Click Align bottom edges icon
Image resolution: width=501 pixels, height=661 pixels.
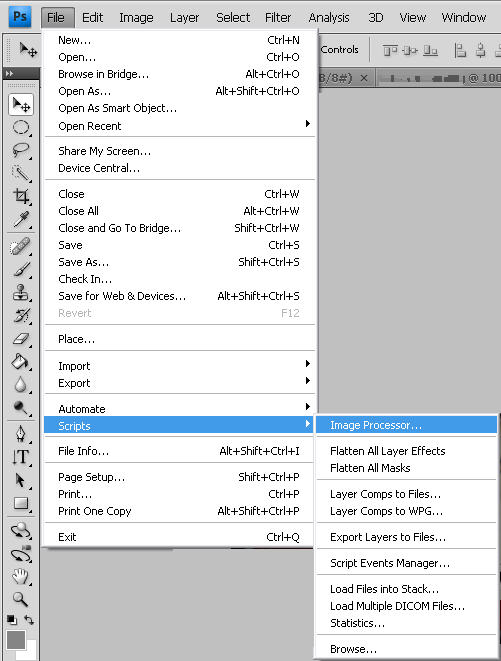430,51
